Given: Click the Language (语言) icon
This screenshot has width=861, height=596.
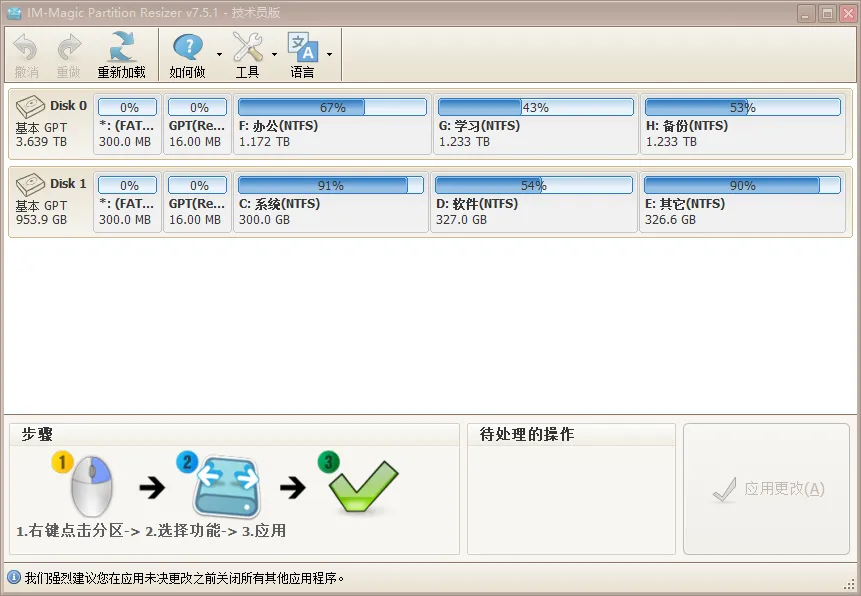Looking at the screenshot, I should point(302,47).
